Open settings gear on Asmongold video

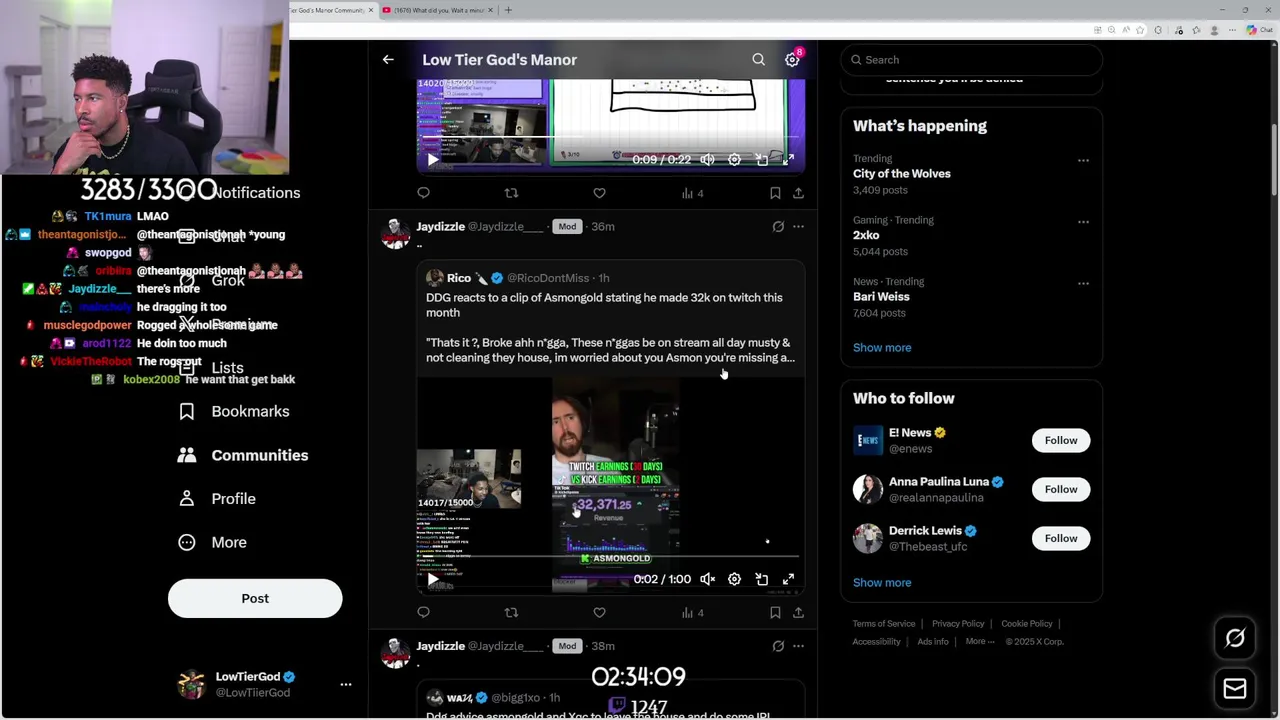pyautogui.click(x=734, y=579)
